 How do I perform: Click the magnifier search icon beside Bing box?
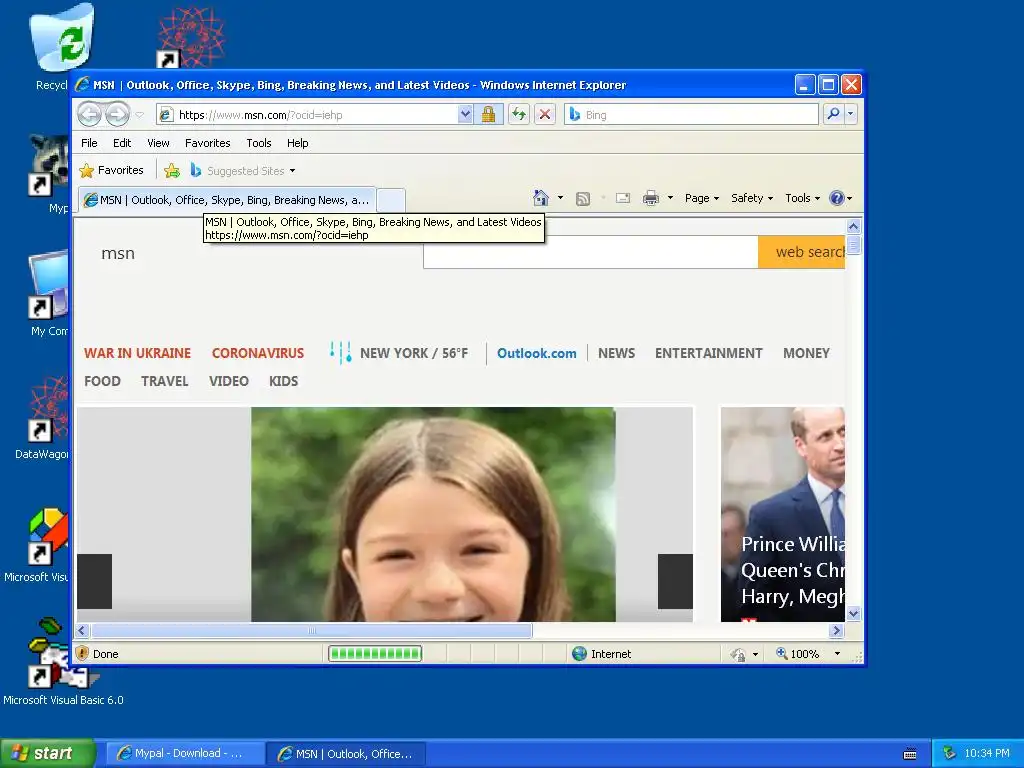[833, 114]
